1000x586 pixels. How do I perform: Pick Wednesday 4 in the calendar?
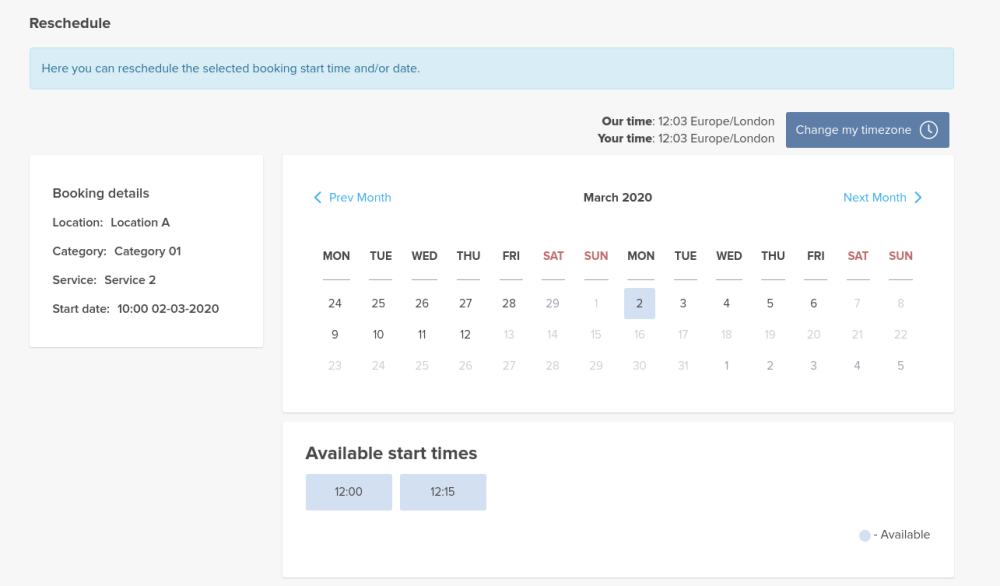[x=727, y=304]
